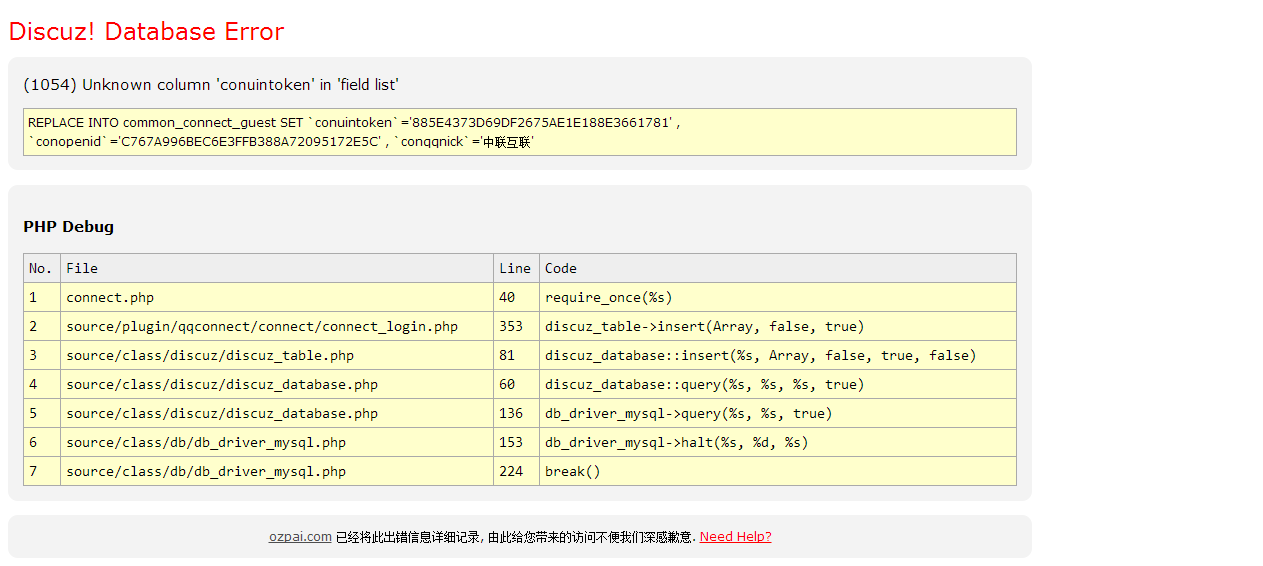Click the break() code cell
The height and width of the screenshot is (566, 1263).
[573, 471]
